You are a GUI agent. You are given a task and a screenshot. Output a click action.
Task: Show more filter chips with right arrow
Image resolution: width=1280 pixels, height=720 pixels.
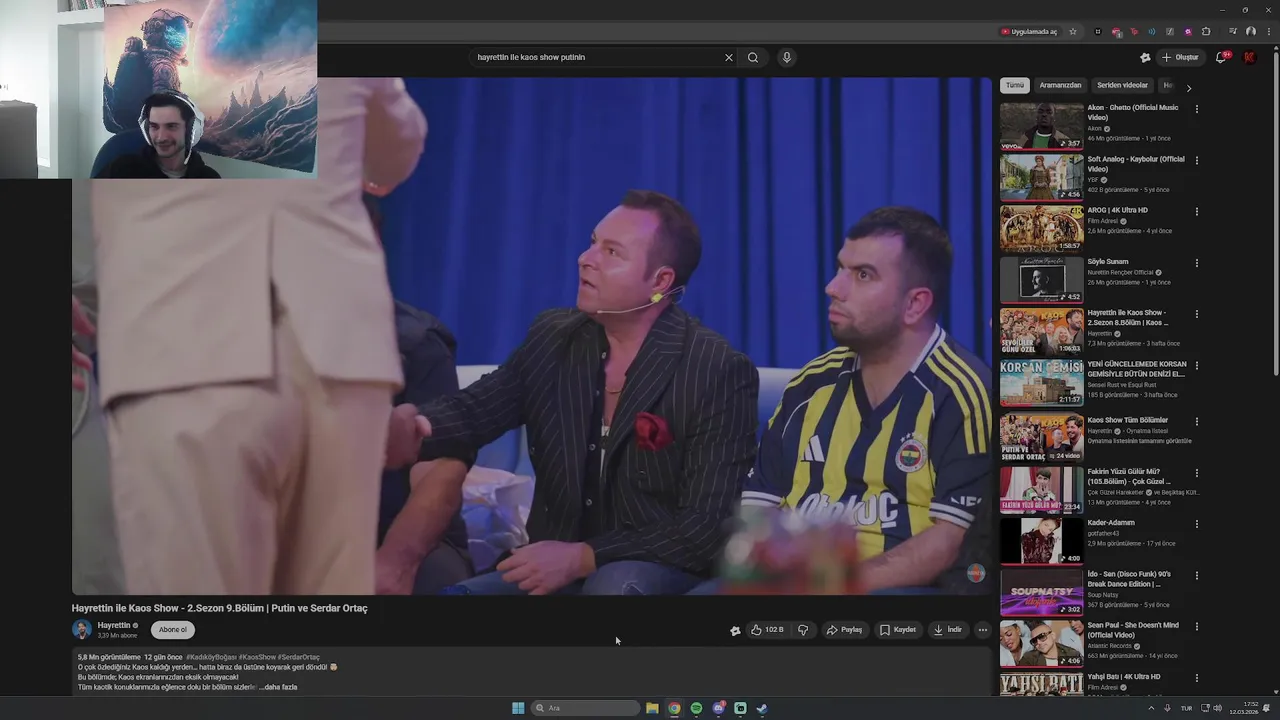pos(1188,88)
